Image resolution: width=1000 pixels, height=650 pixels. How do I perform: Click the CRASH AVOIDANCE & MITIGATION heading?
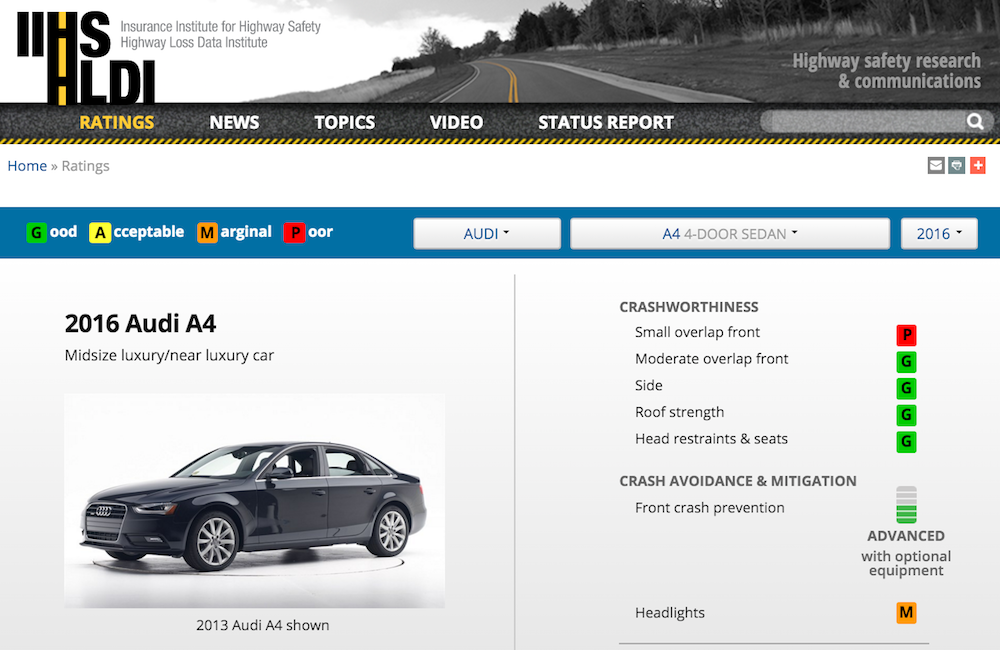point(738,481)
